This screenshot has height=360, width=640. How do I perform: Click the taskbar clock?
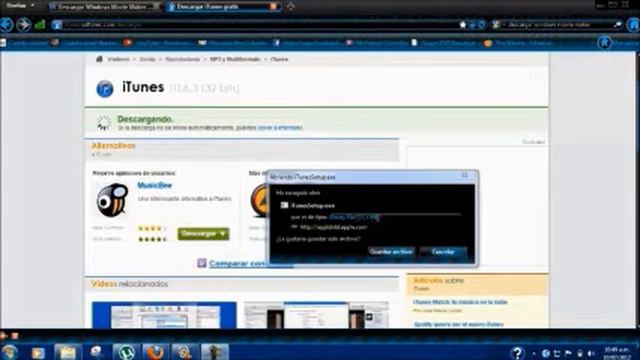point(616,353)
